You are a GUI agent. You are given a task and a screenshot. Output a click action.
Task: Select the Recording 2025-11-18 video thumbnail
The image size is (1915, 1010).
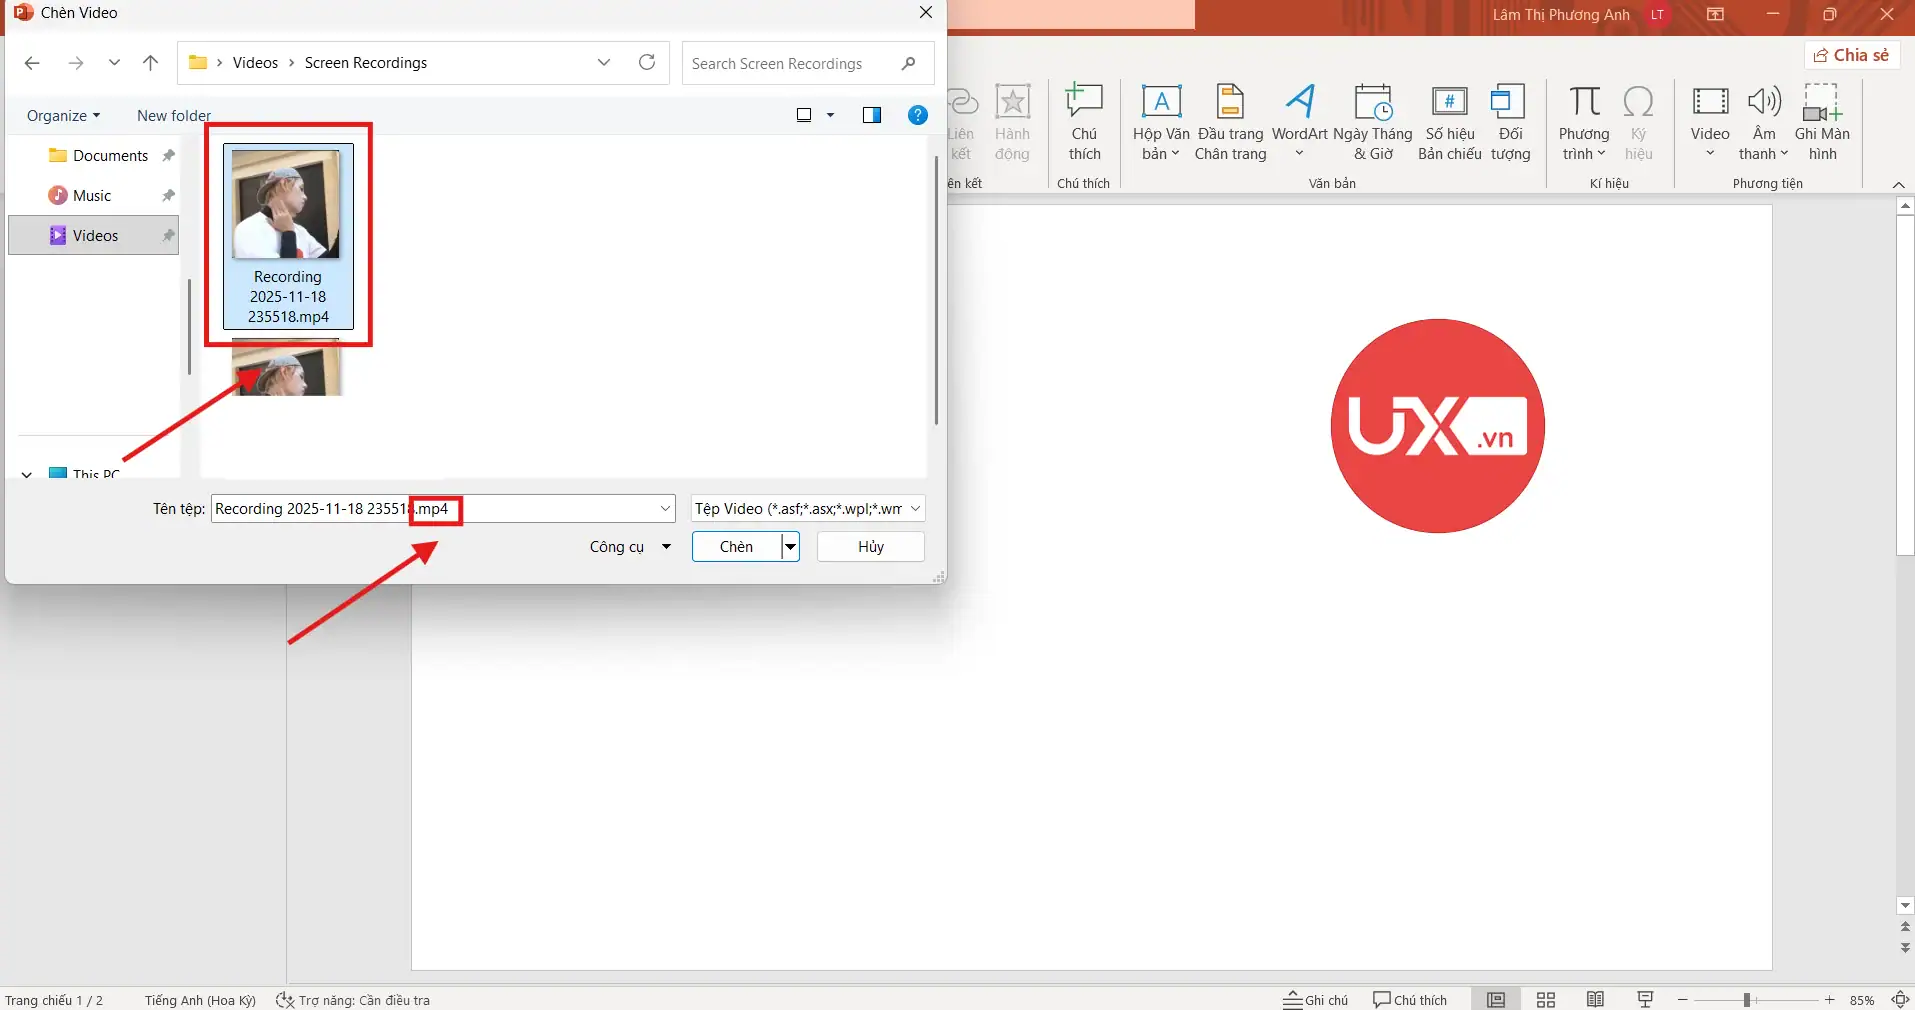[x=288, y=205]
